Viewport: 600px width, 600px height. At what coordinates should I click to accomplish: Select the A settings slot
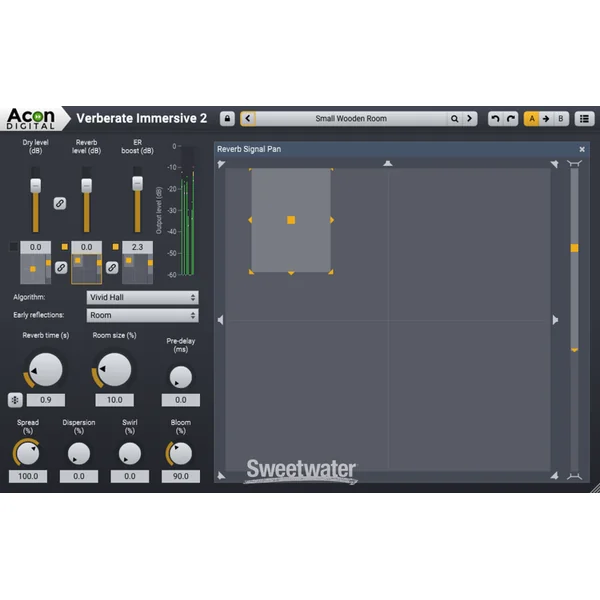[x=532, y=119]
